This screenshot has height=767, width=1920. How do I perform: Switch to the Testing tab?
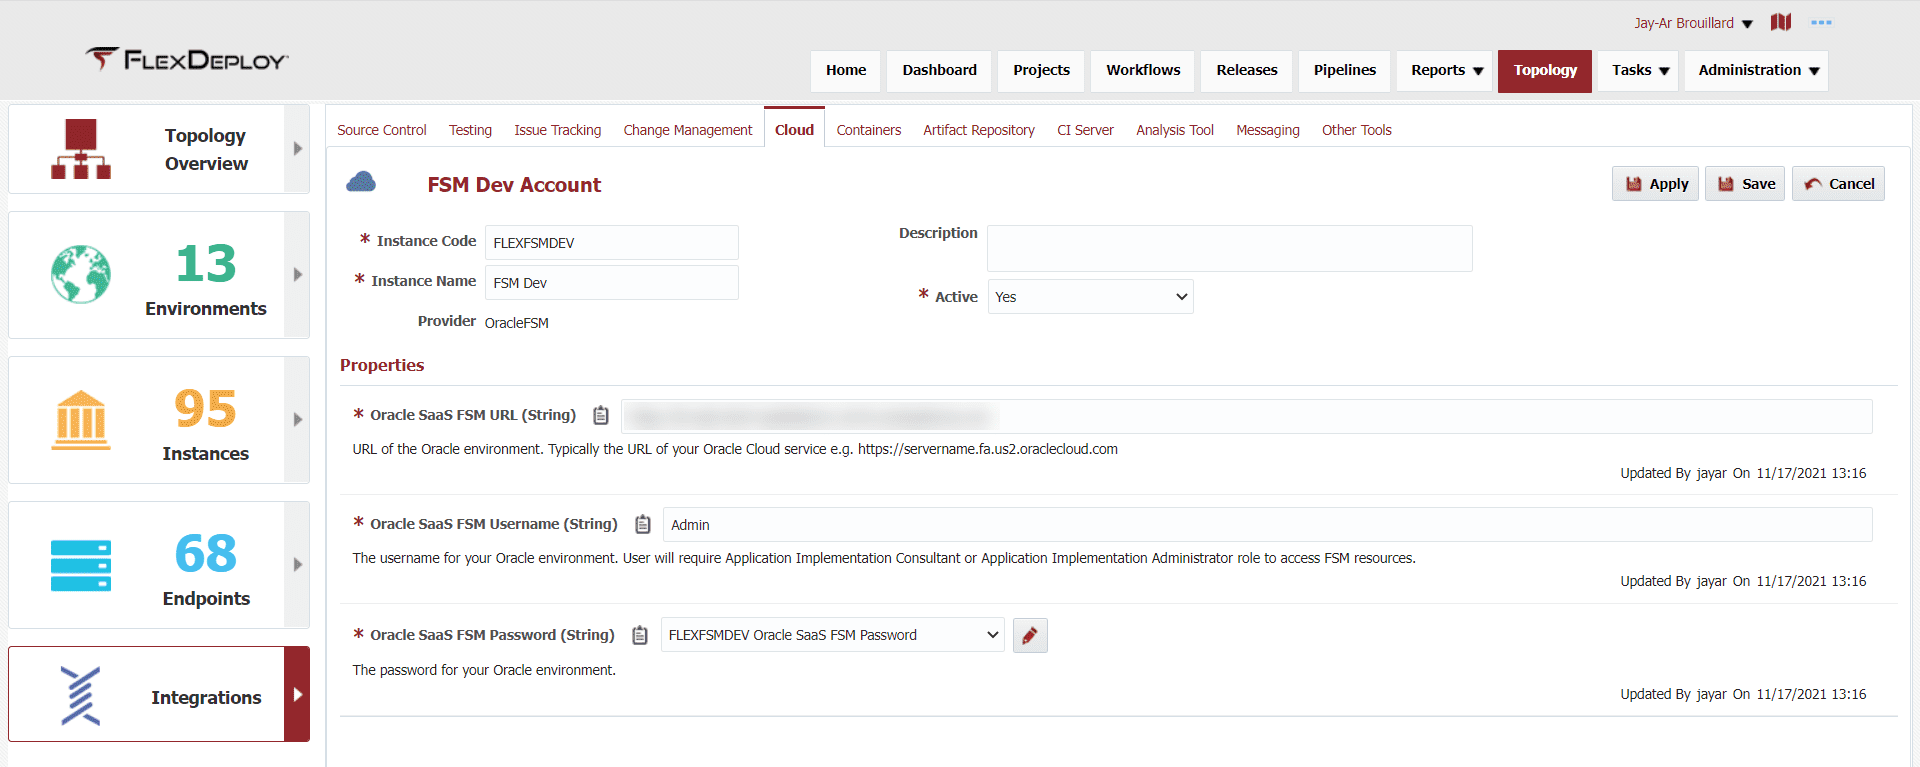(470, 130)
